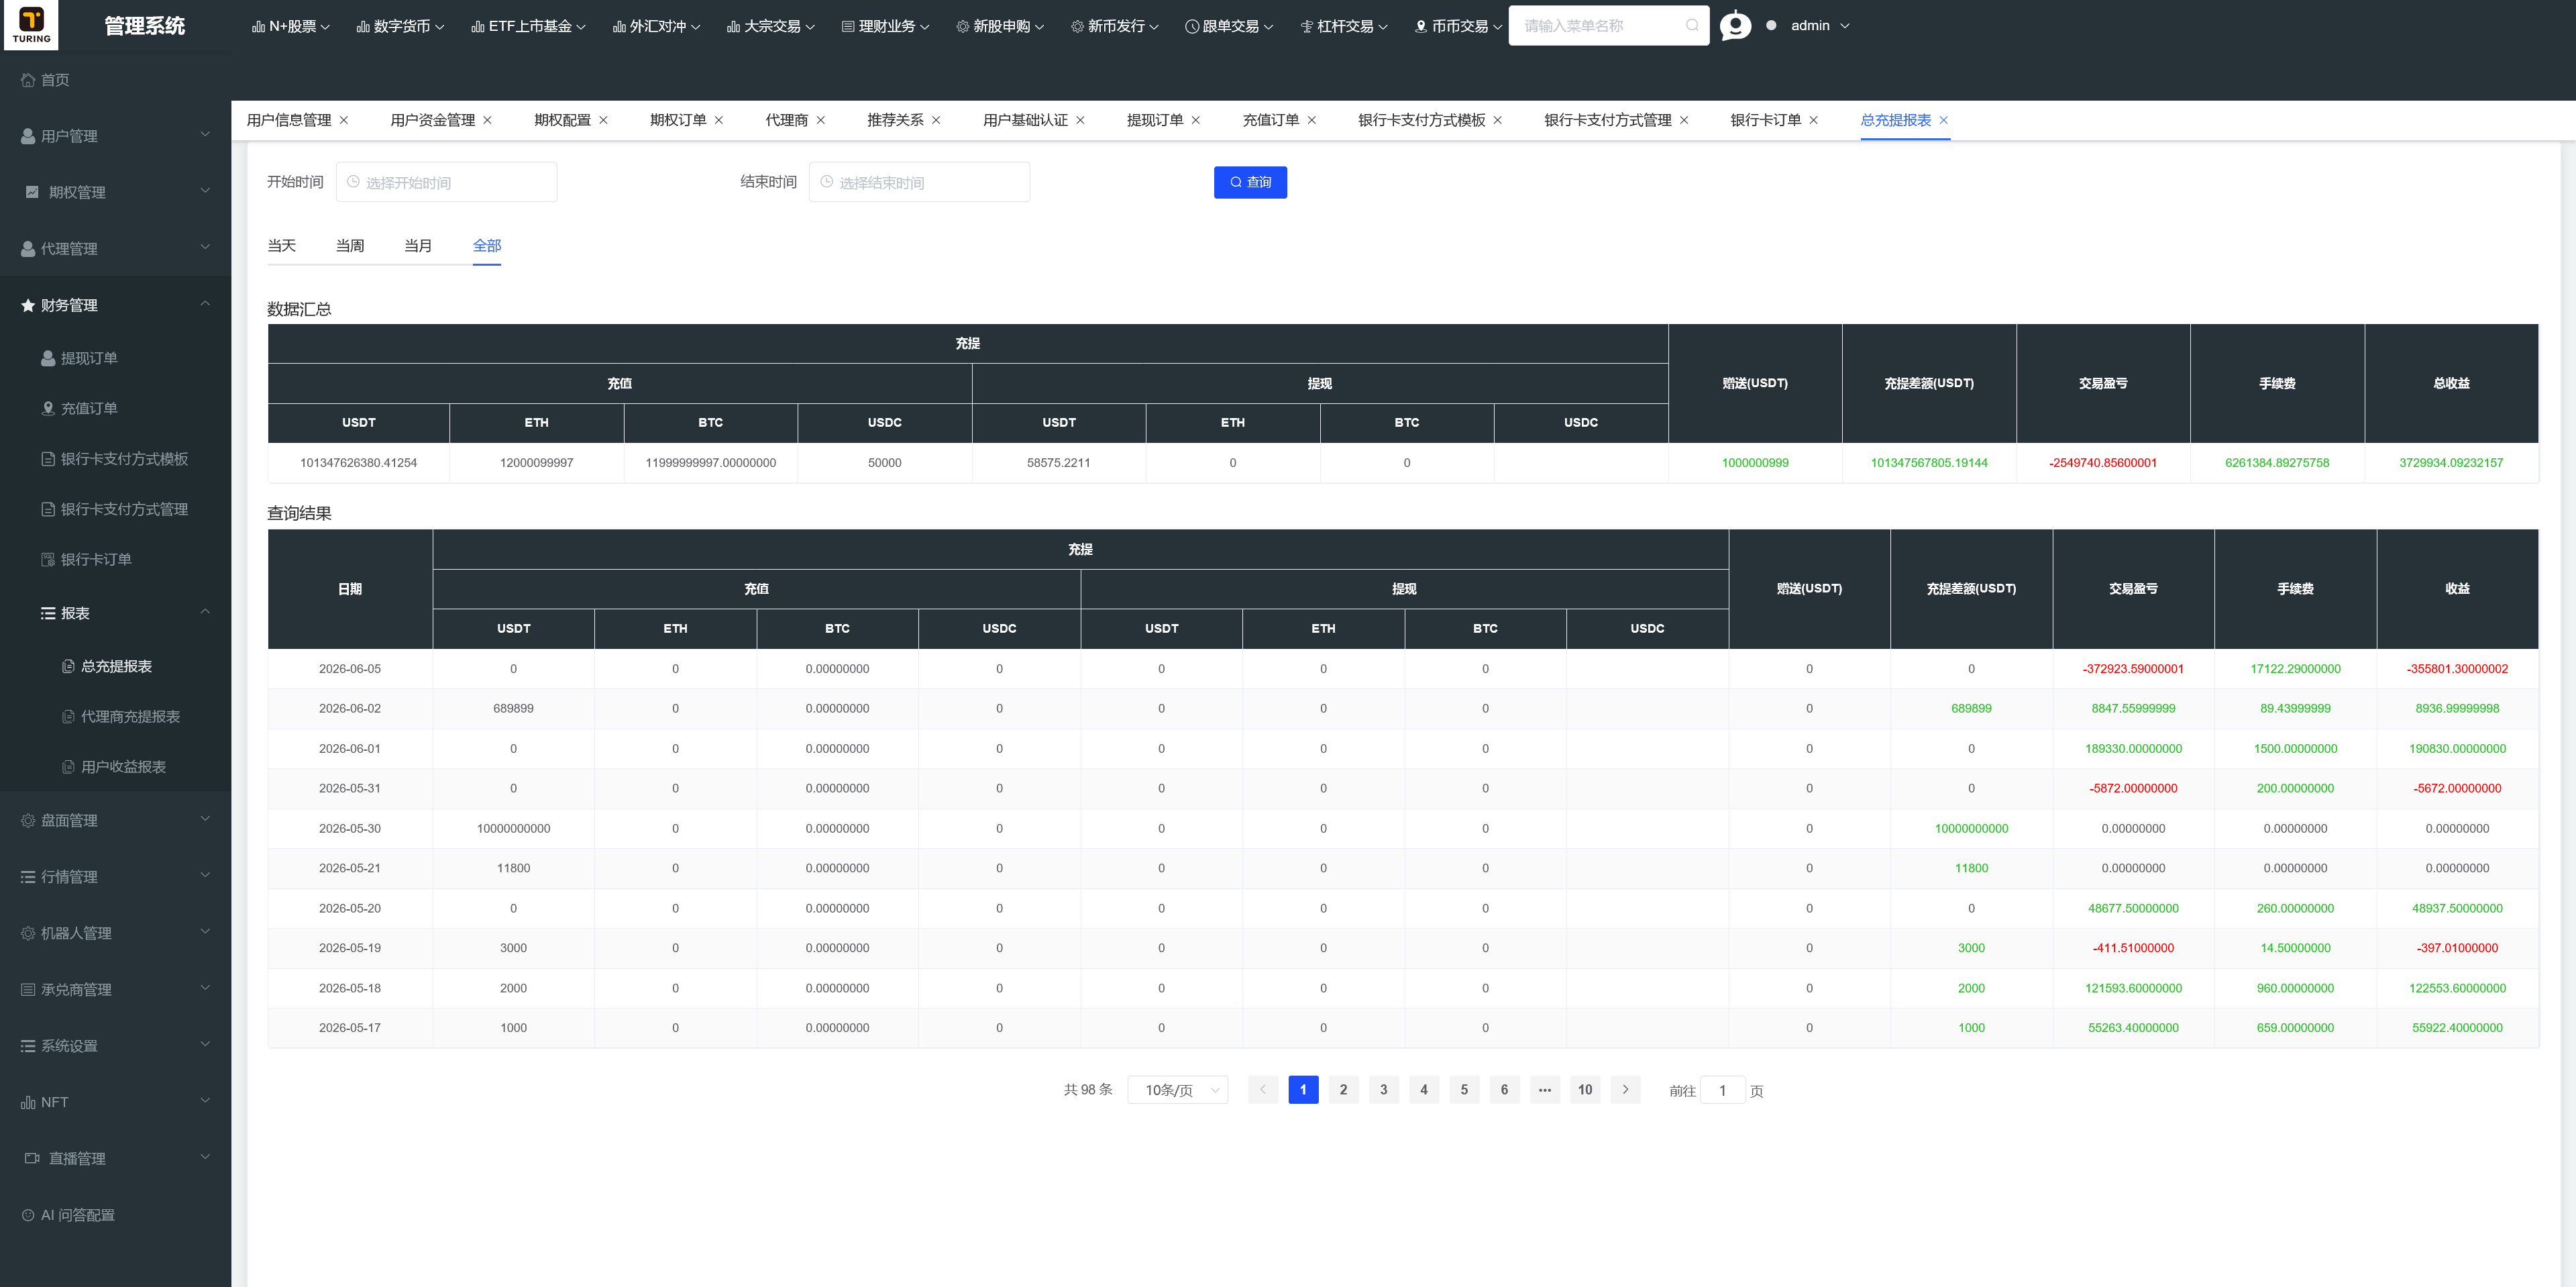2576x1287 pixels.
Task: Click the chart icon next to 期权管理
Action: pos(32,192)
